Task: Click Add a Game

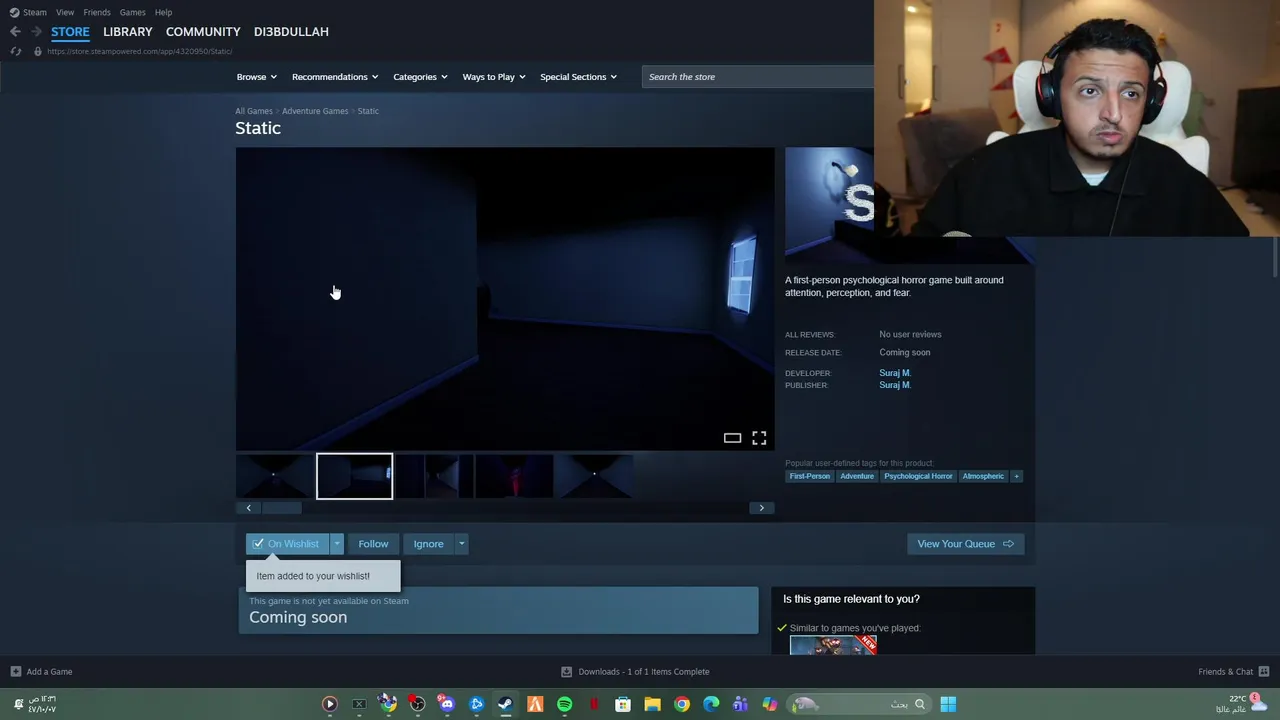Action: click(41, 672)
